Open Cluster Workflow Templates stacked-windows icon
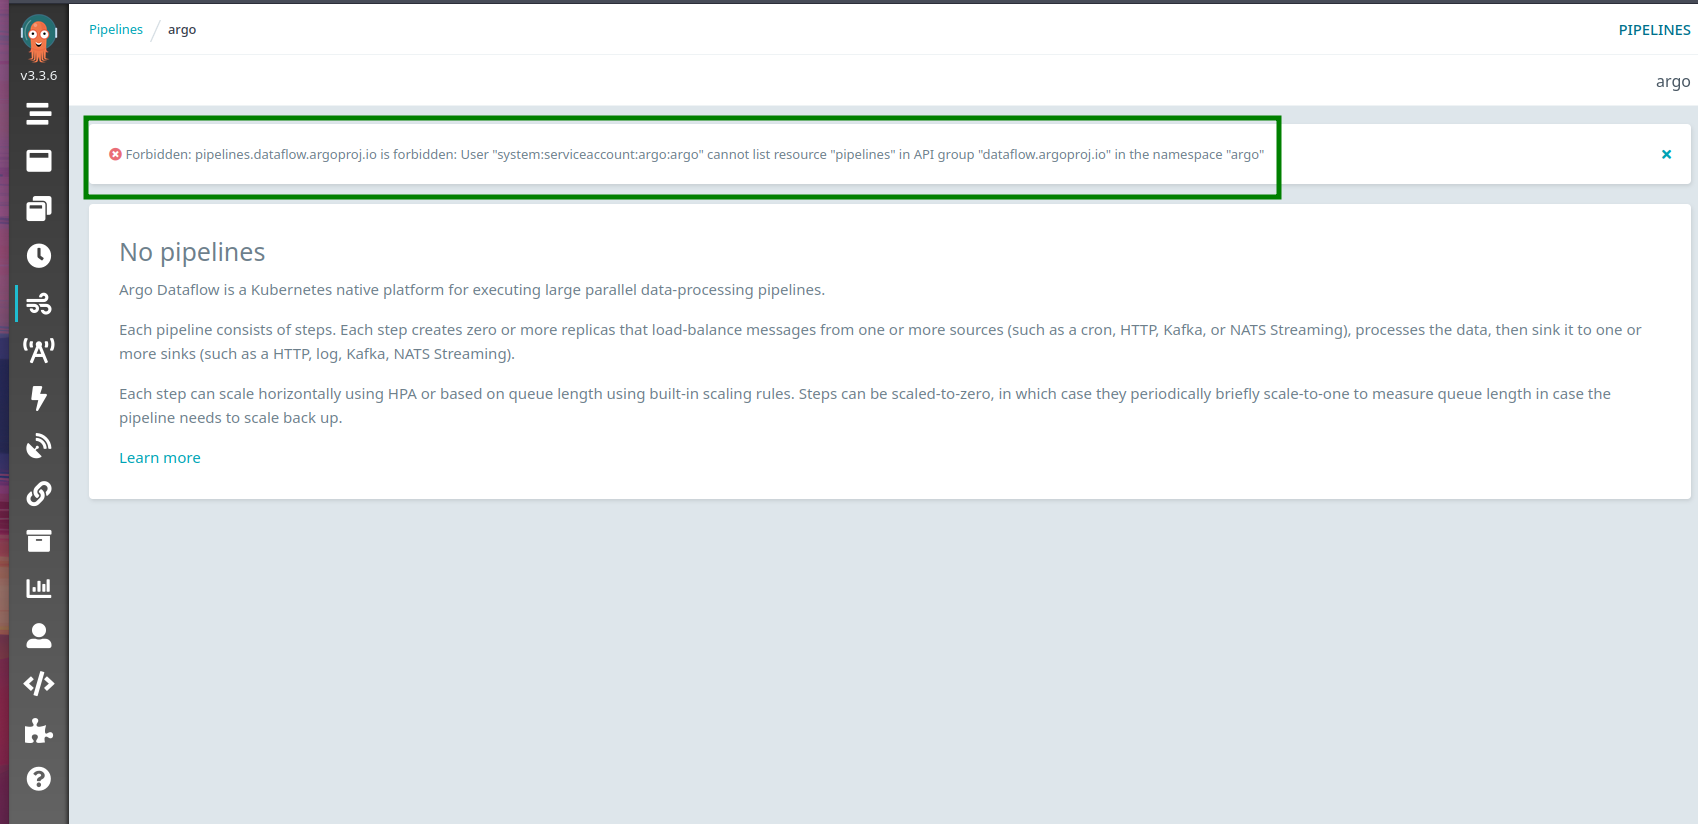Viewport: 1698px width, 824px height. (39, 208)
